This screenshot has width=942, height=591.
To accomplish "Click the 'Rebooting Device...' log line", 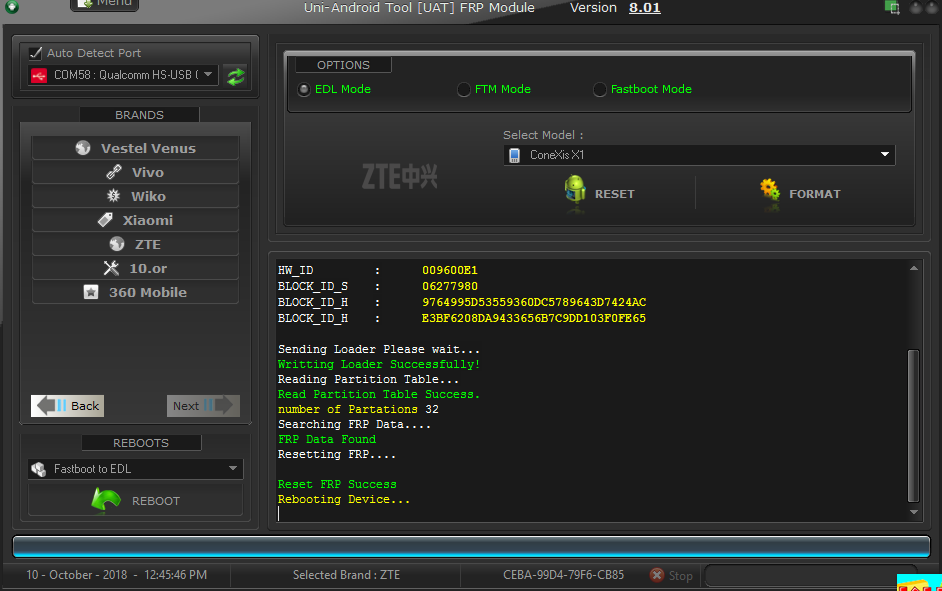I will click(344, 499).
